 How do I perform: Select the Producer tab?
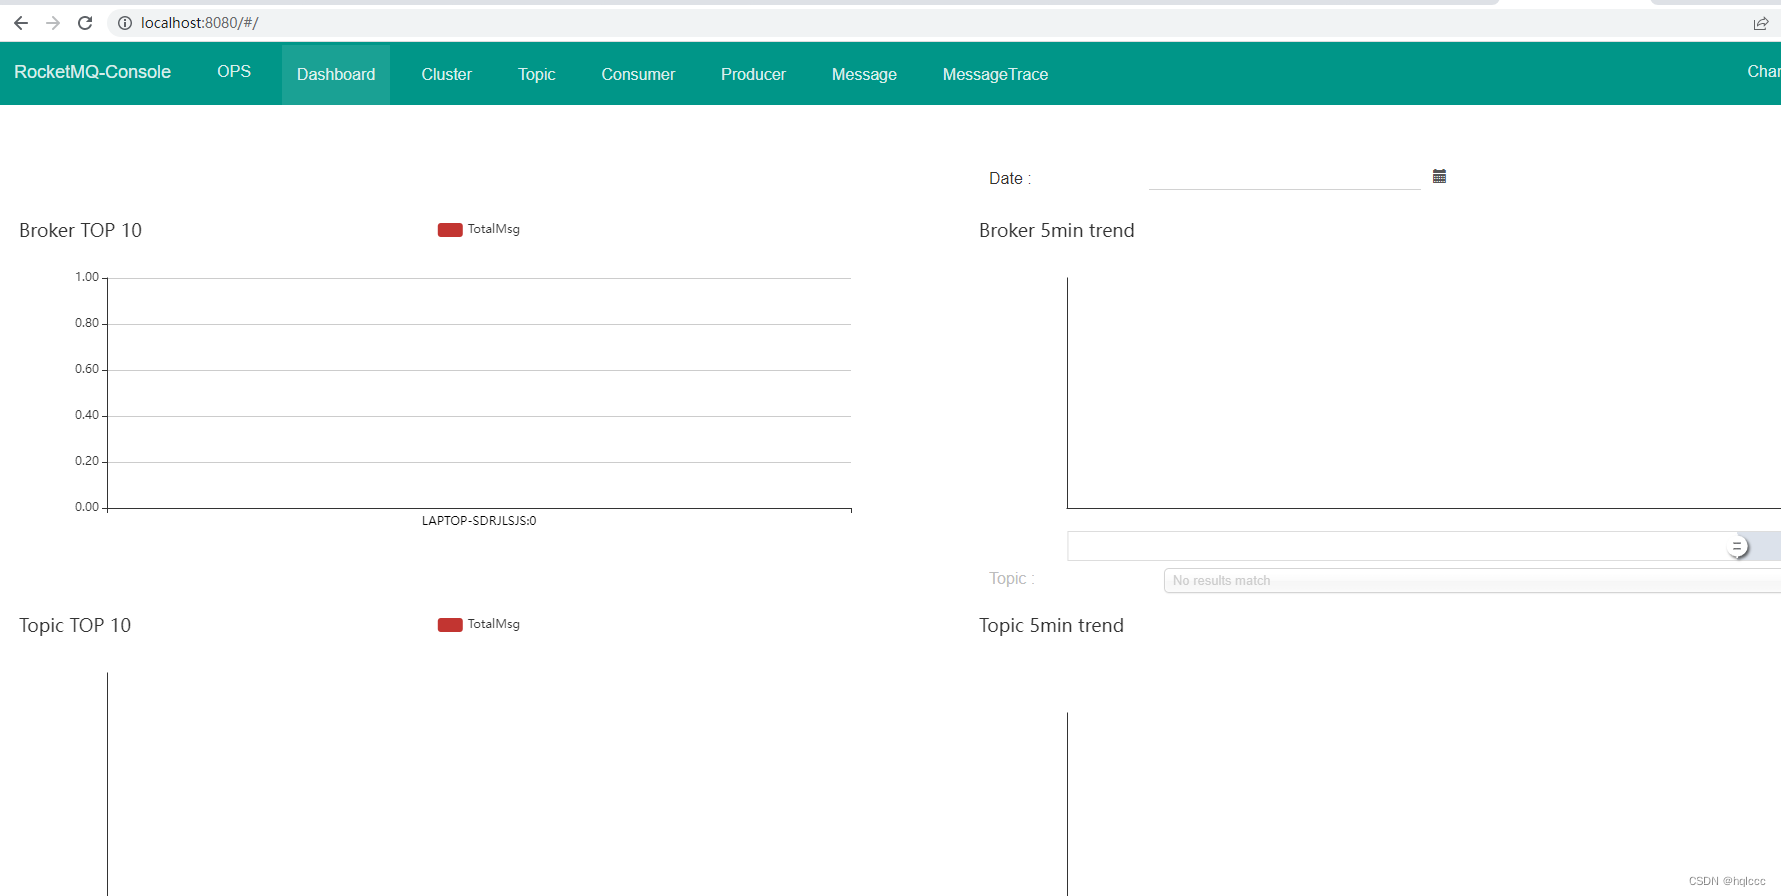click(753, 74)
